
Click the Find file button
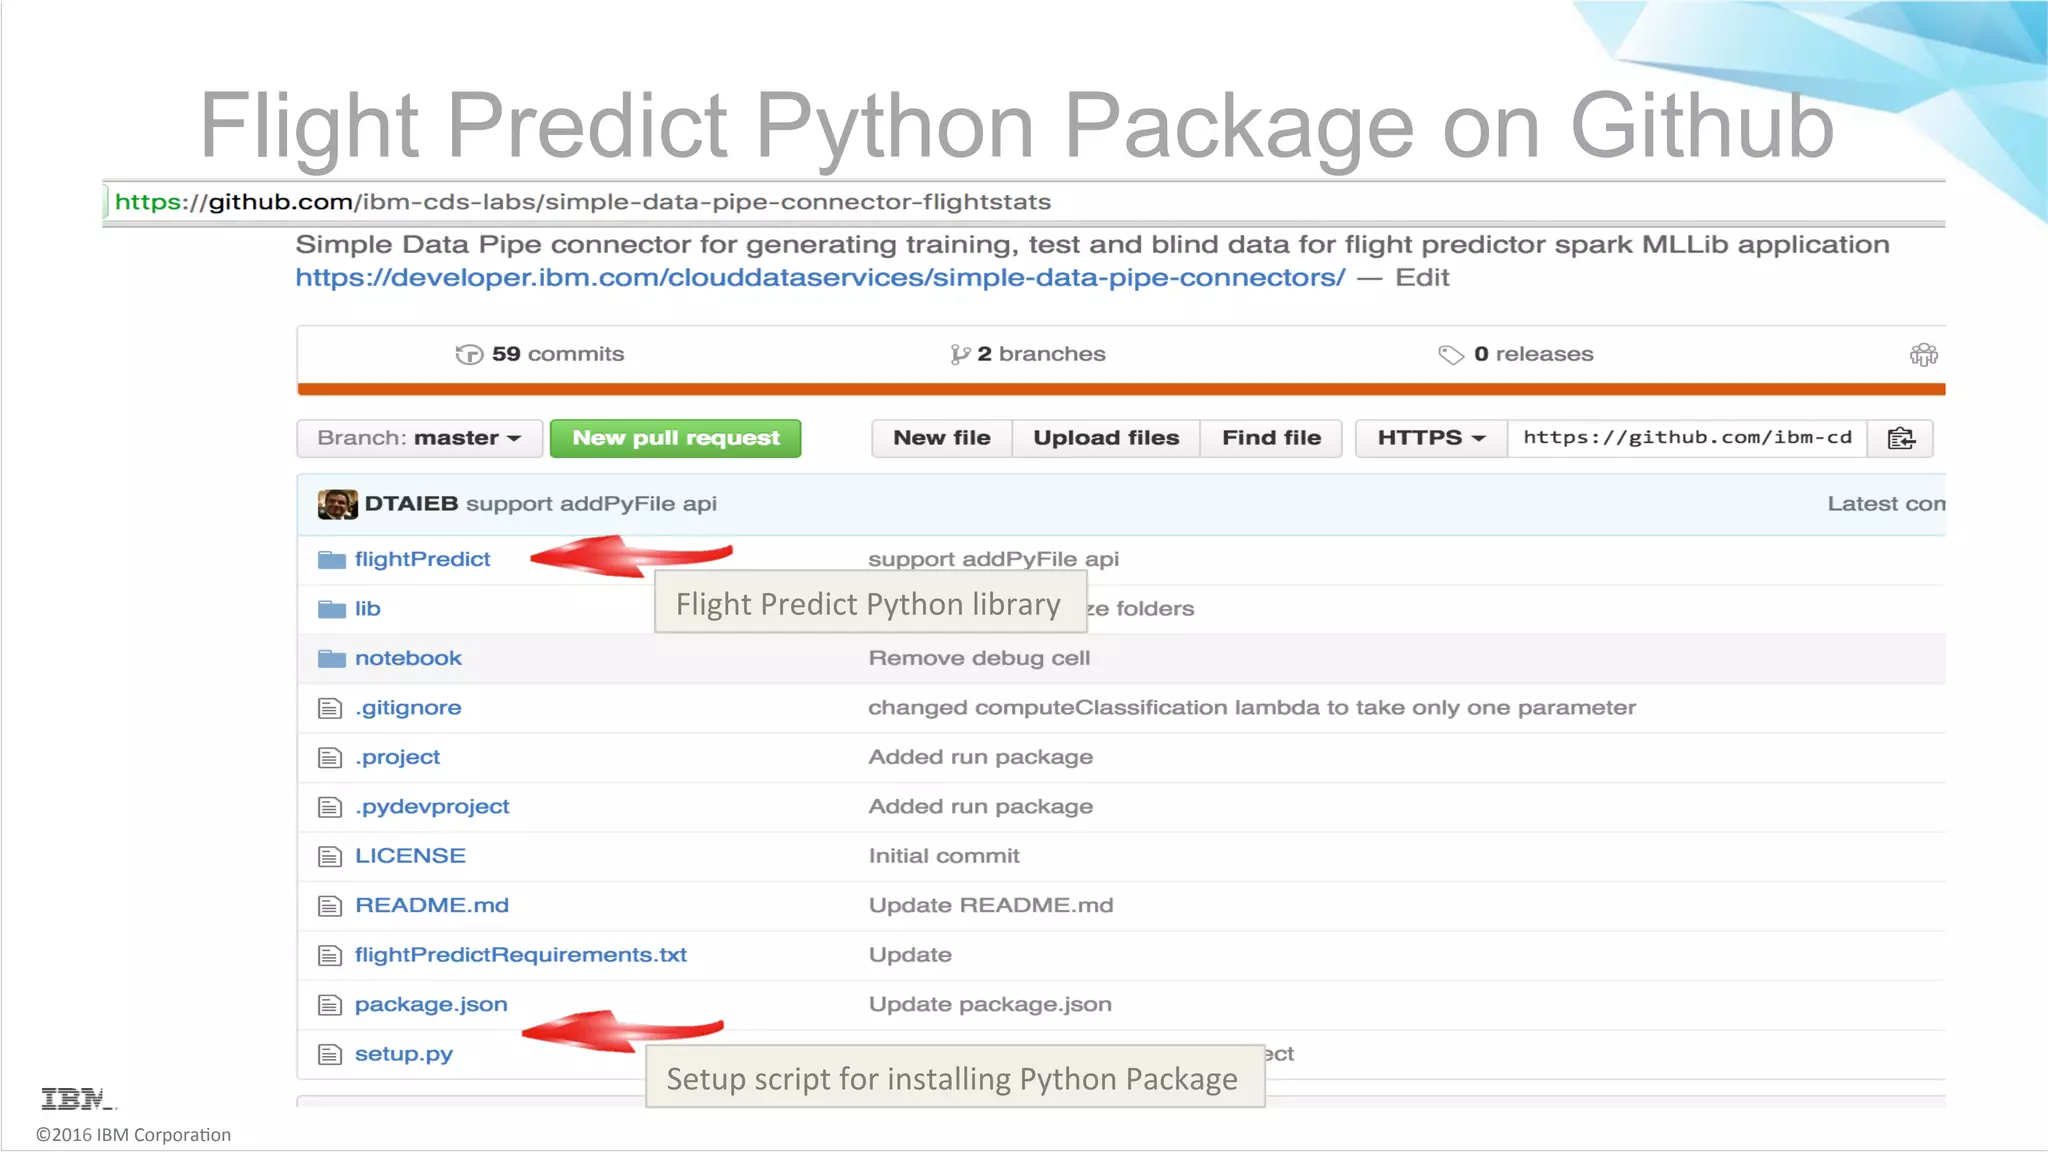pos(1271,439)
